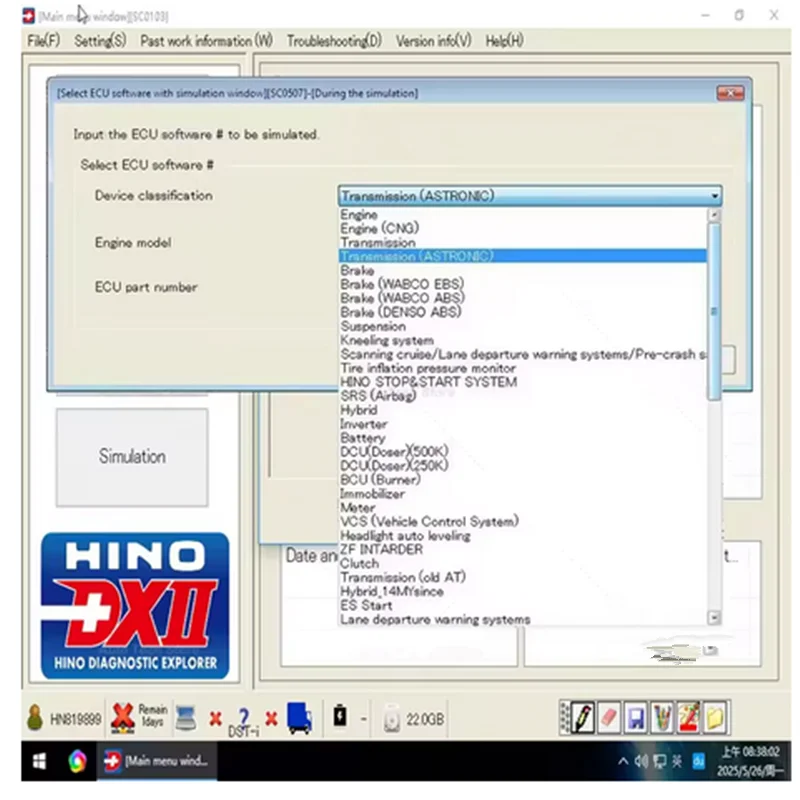Click the volume speaker tray icon
Viewport: 800px width, 800px height.
coord(641,762)
